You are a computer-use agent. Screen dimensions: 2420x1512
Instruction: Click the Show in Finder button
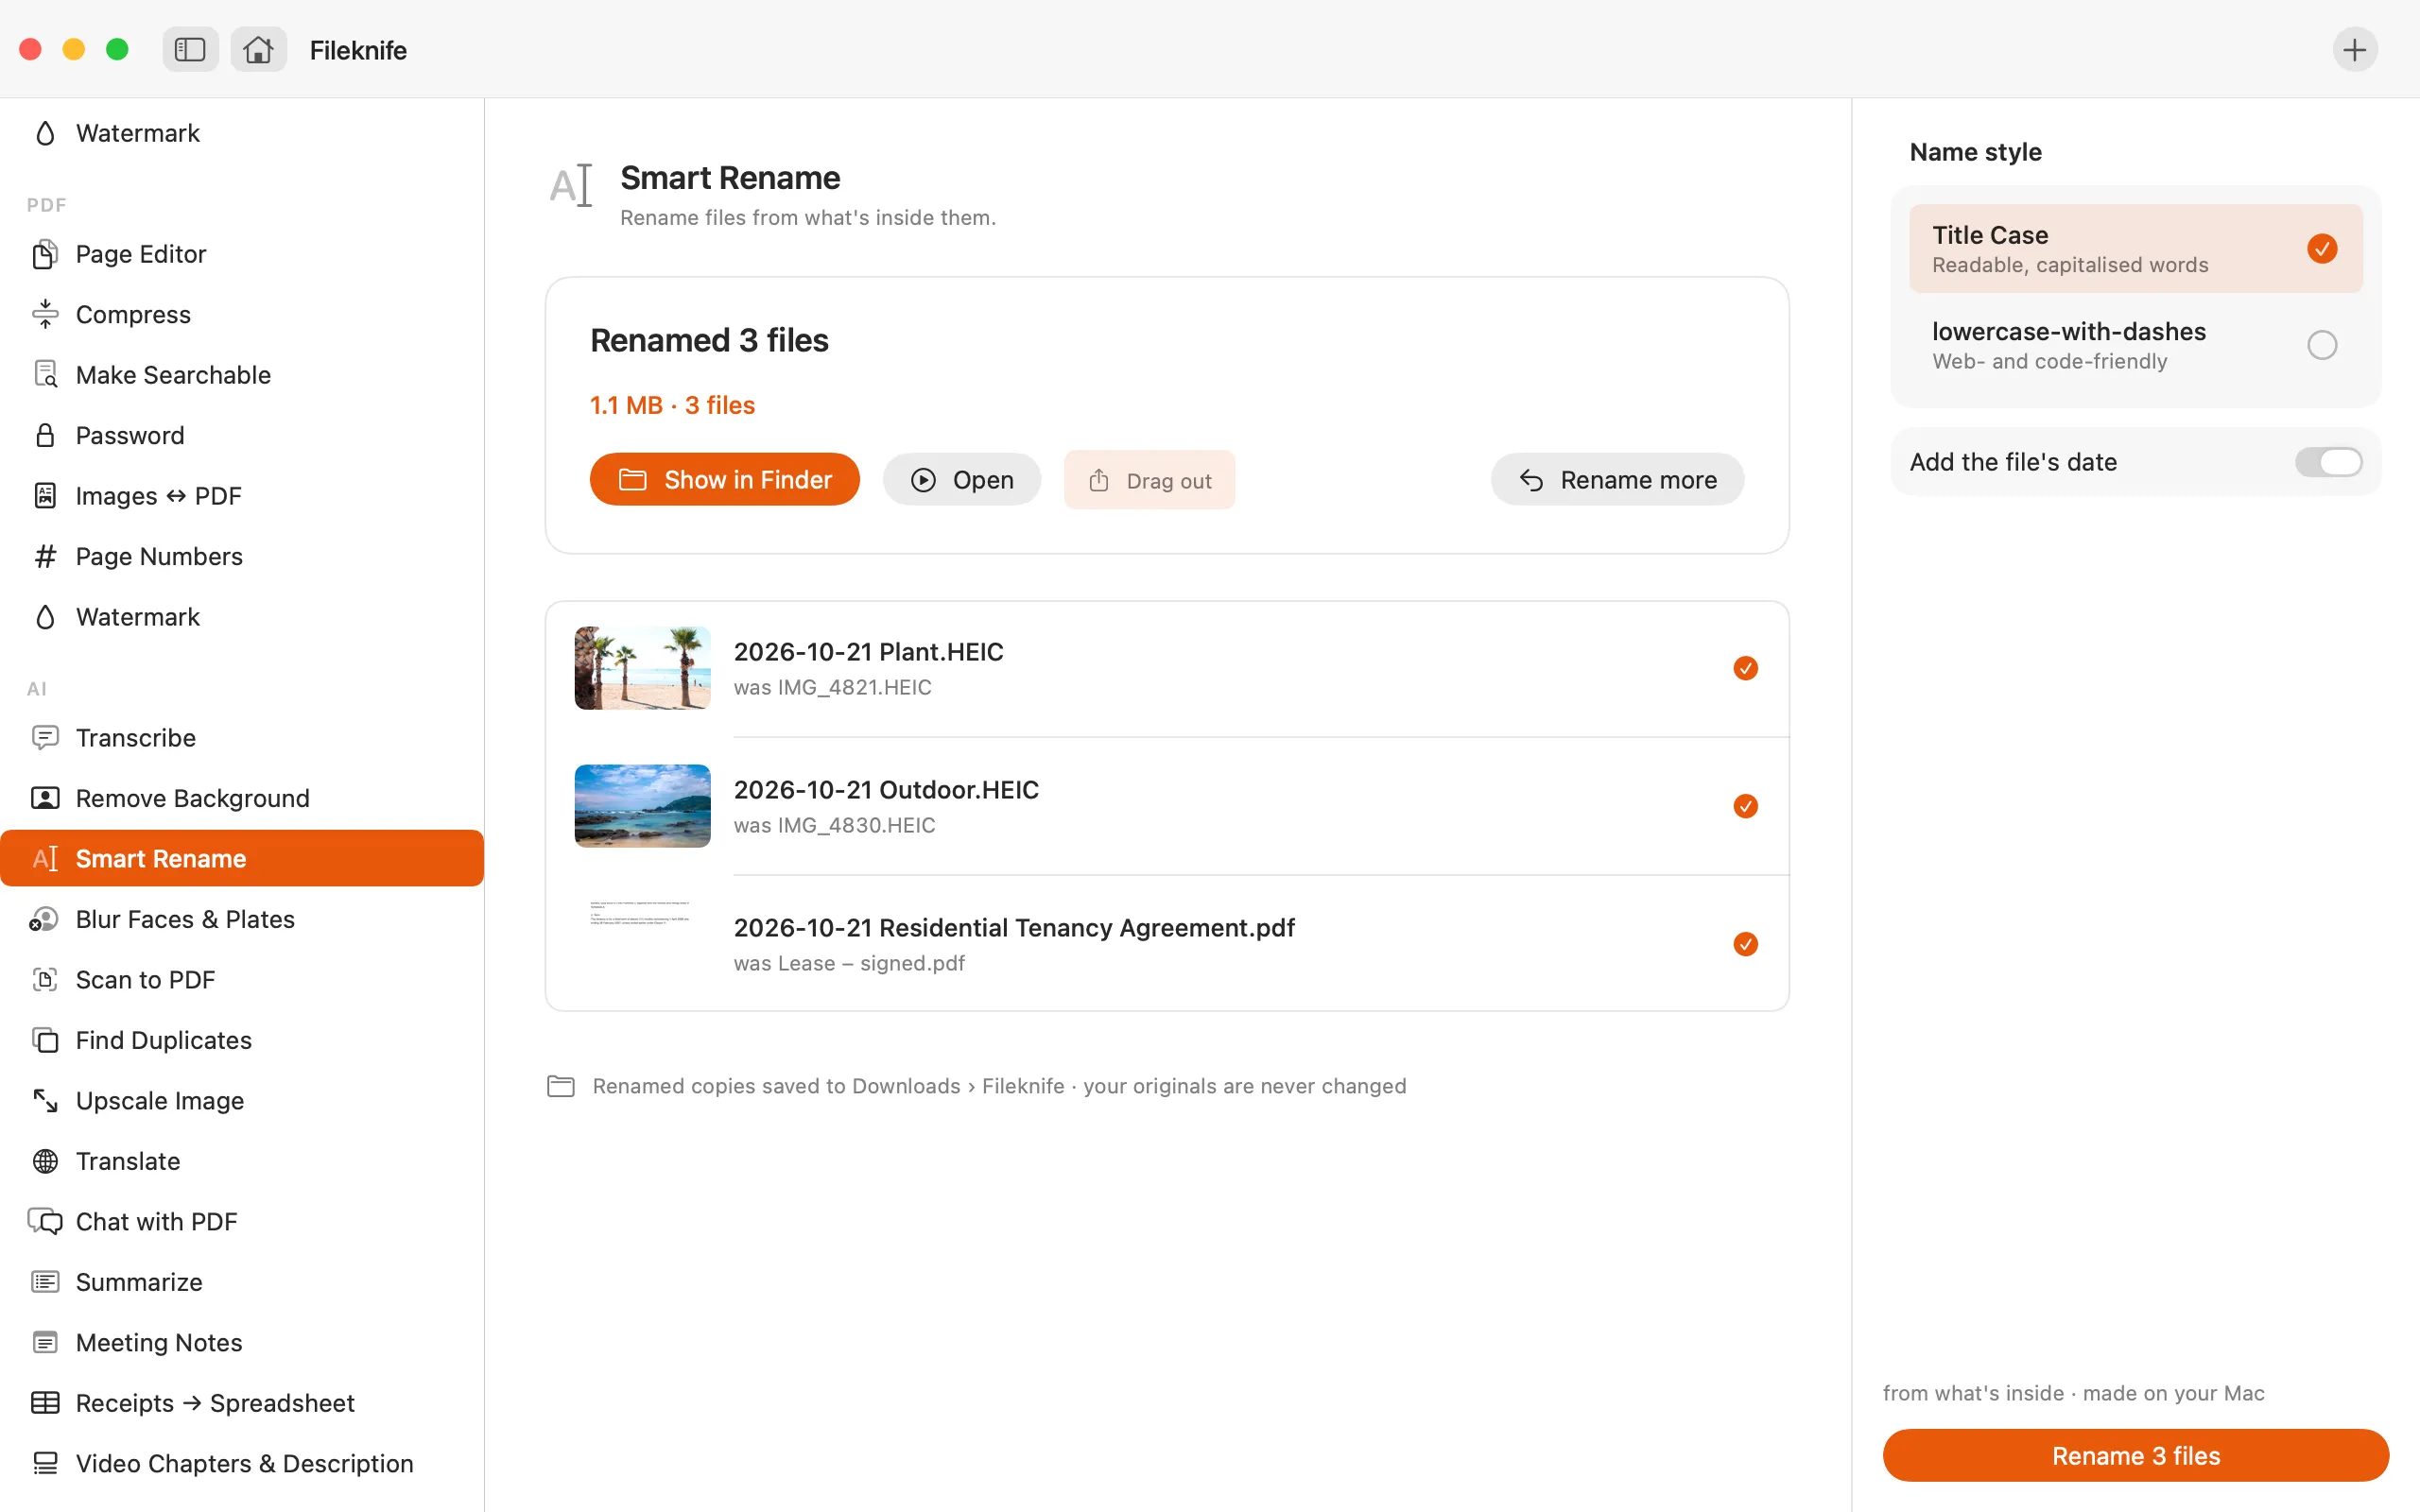(x=724, y=480)
